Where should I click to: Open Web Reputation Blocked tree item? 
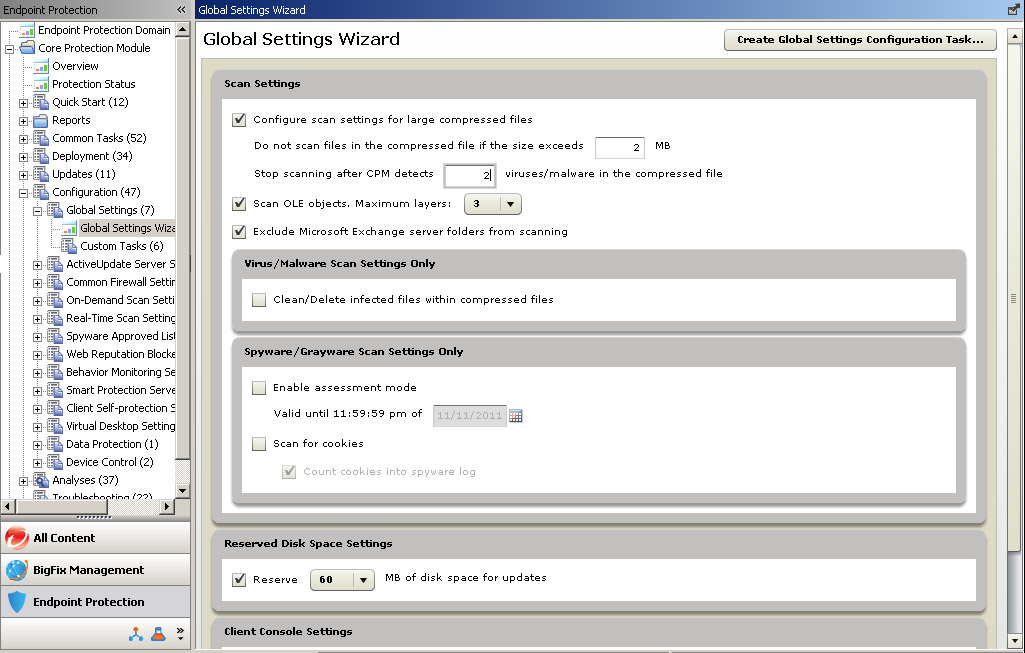(x=120, y=354)
